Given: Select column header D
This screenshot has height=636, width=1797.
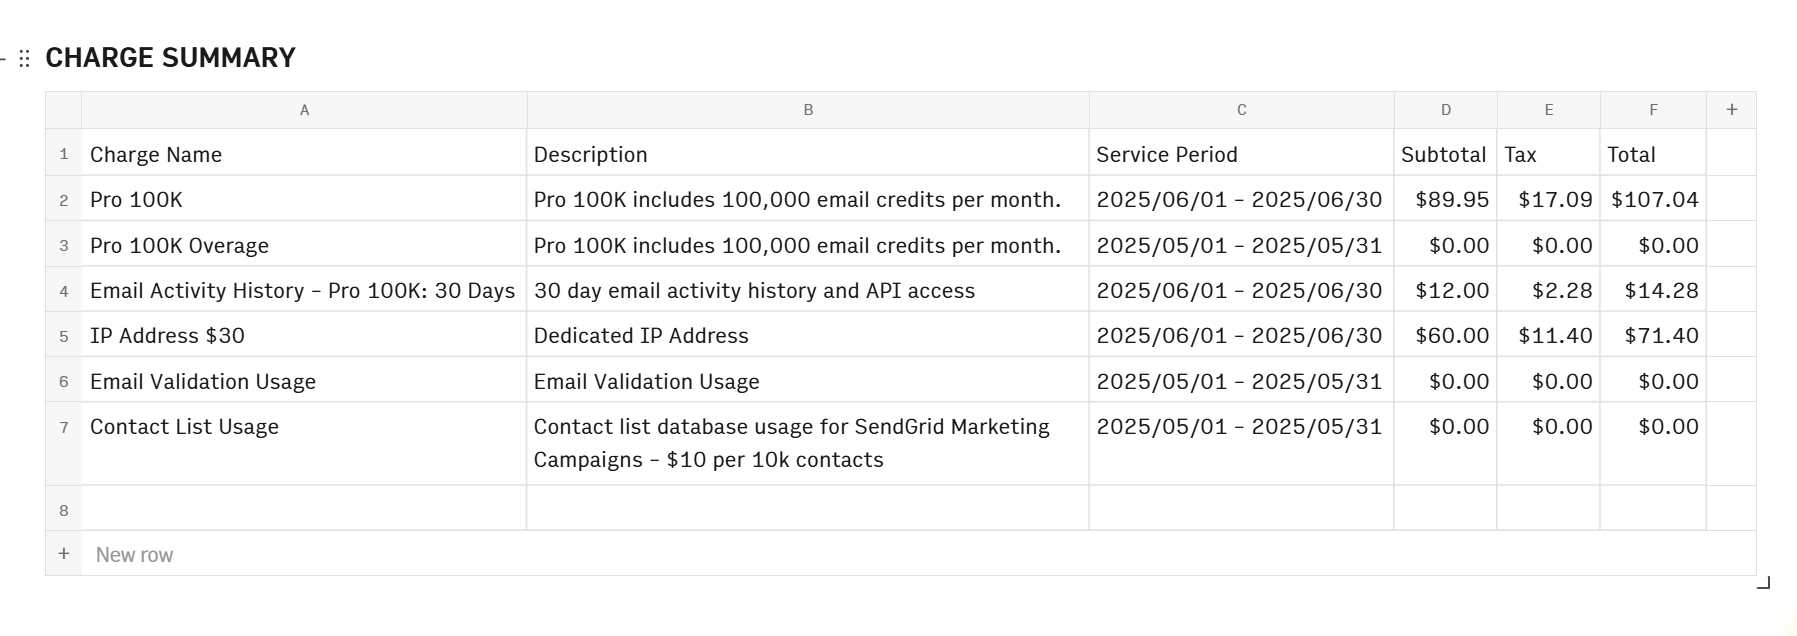Looking at the screenshot, I should coord(1444,109).
